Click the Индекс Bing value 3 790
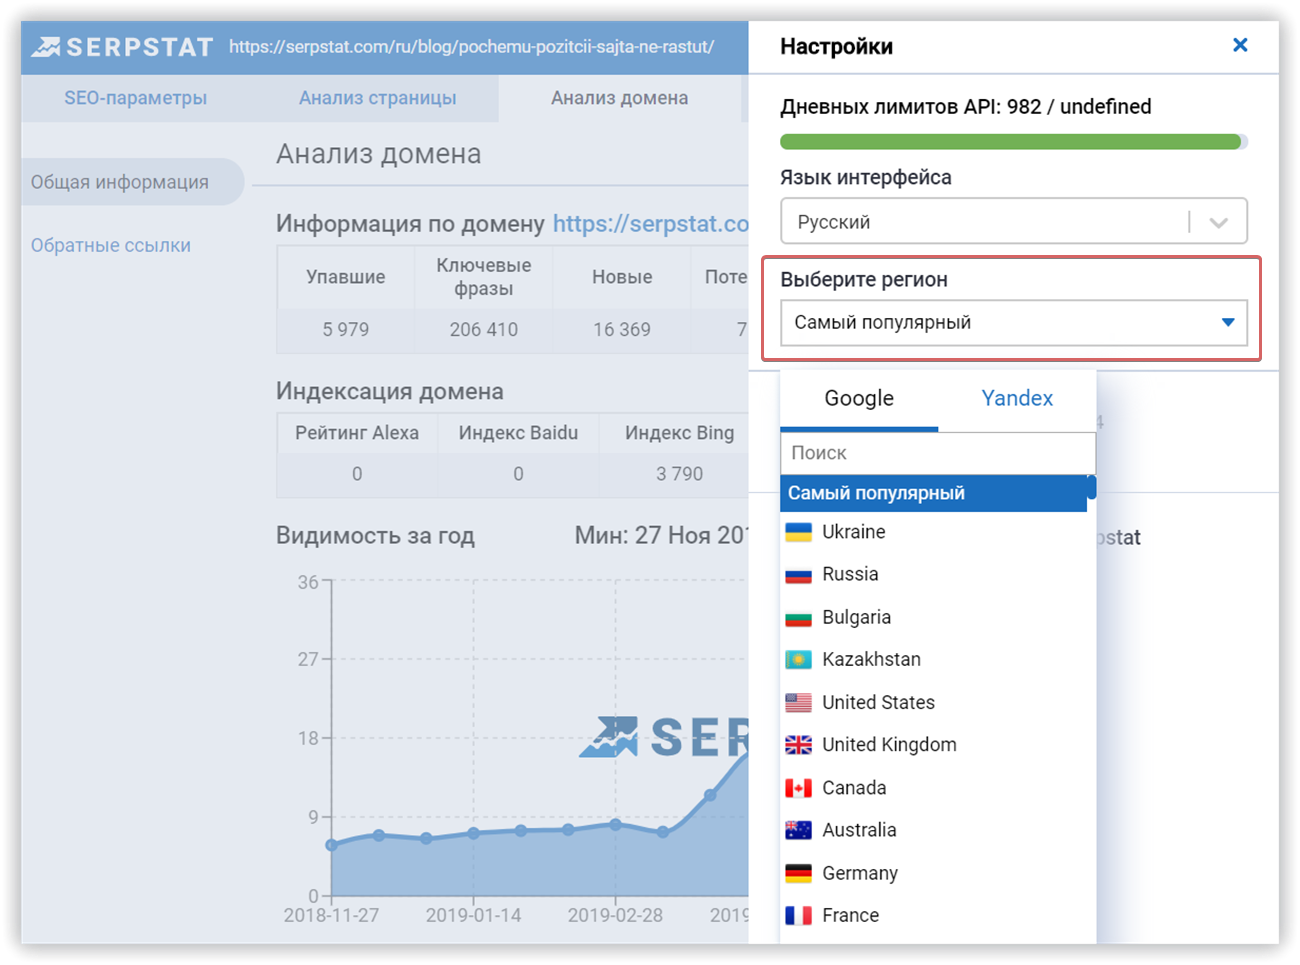The height and width of the screenshot is (965, 1300). tap(680, 474)
